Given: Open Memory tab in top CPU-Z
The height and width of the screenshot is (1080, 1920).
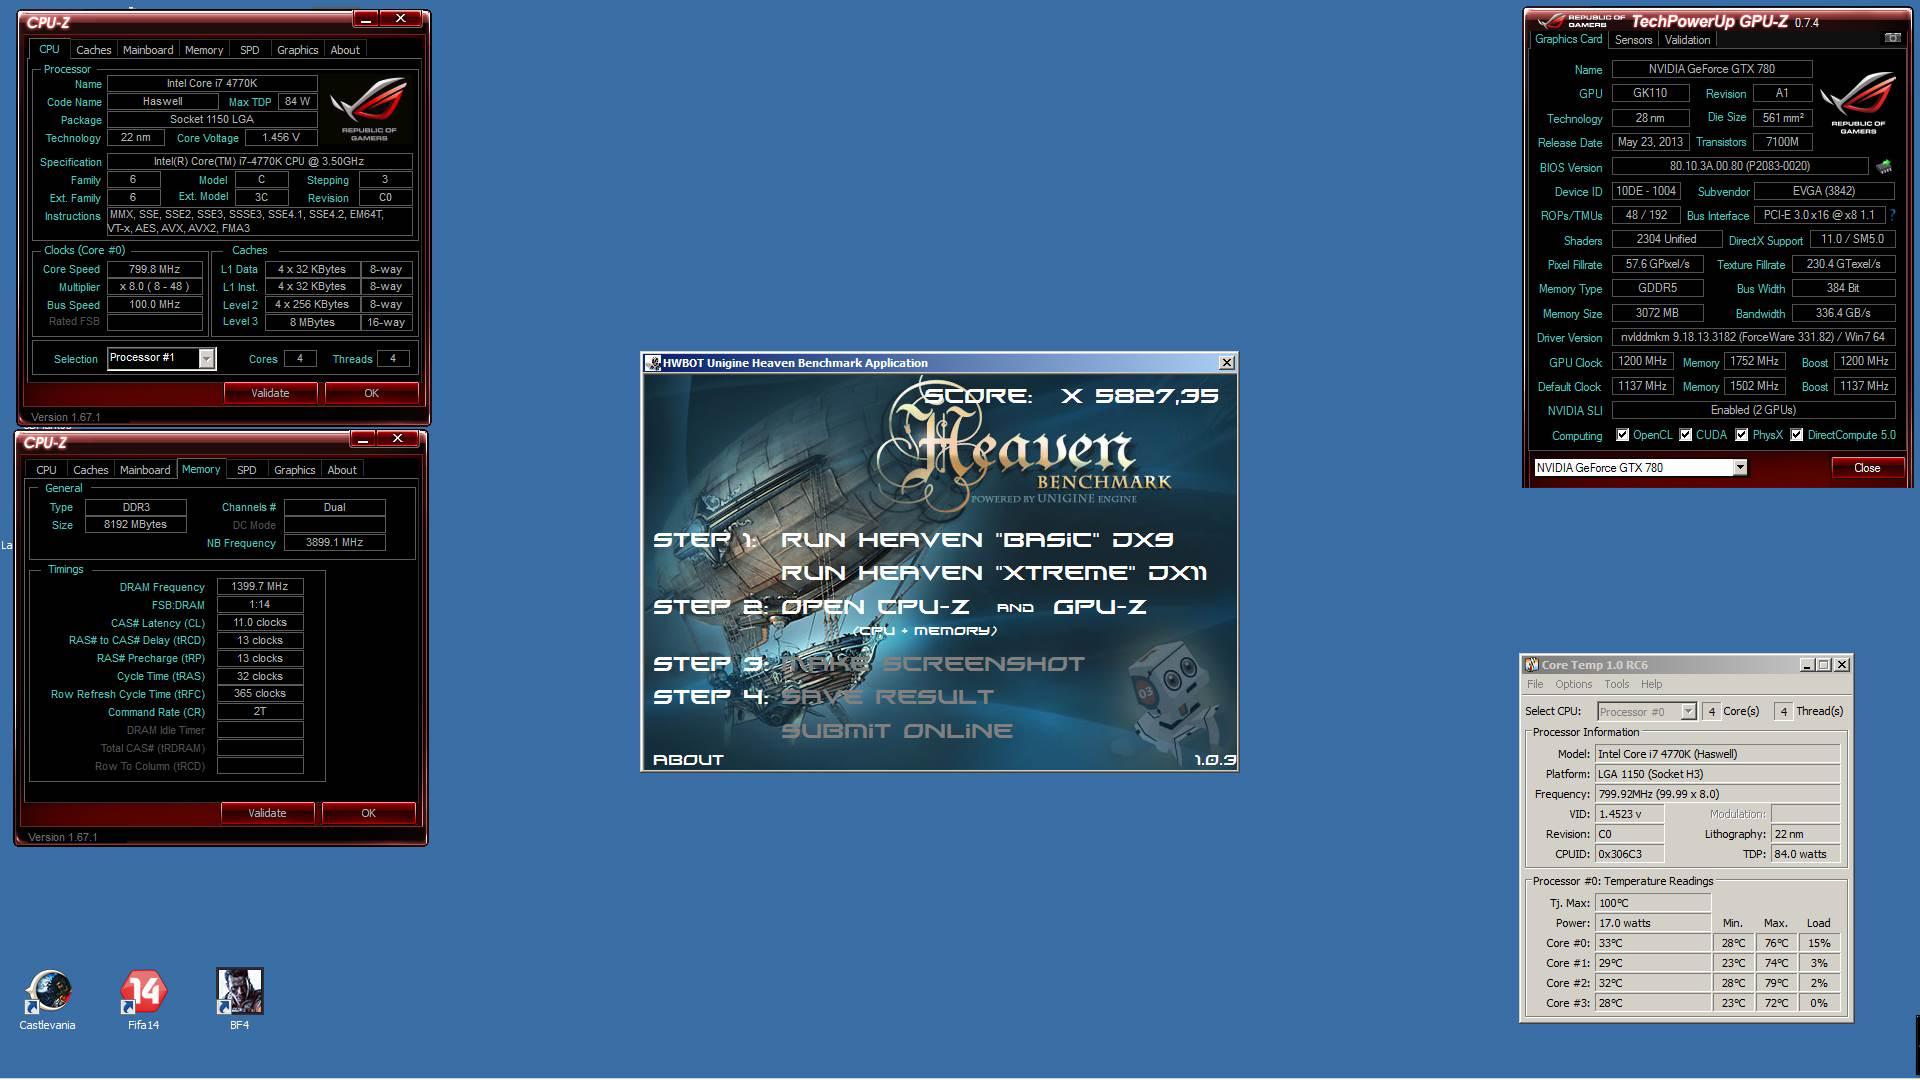Looking at the screenshot, I should point(204,50).
